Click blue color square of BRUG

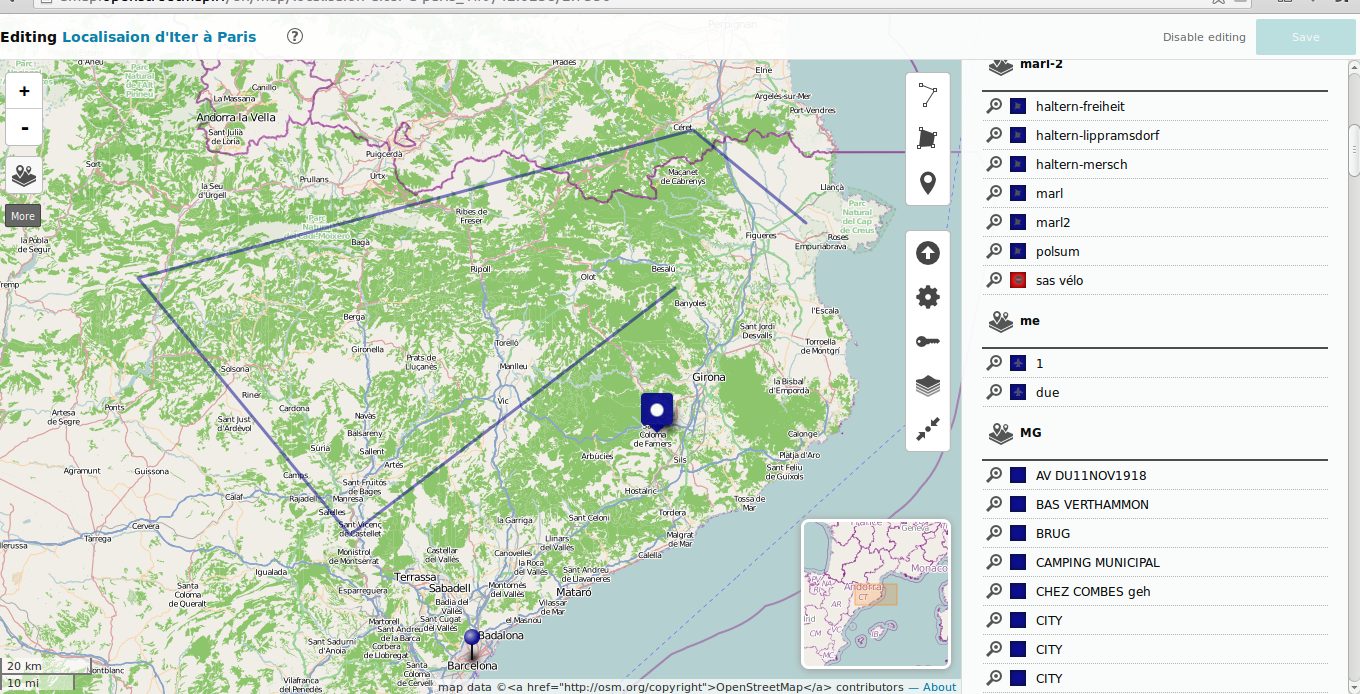pyautogui.click(x=1018, y=533)
